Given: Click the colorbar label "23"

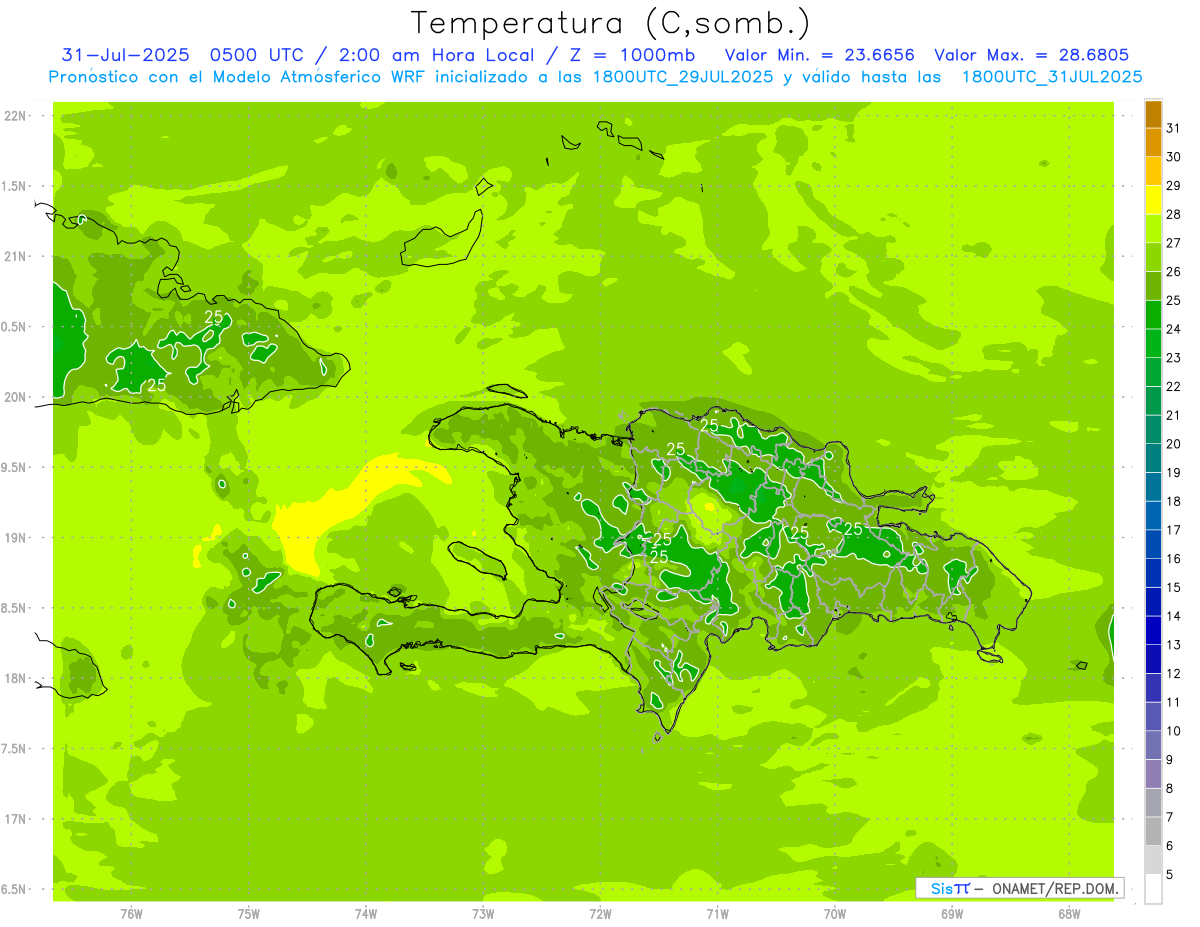Looking at the screenshot, I should tap(1174, 357).
